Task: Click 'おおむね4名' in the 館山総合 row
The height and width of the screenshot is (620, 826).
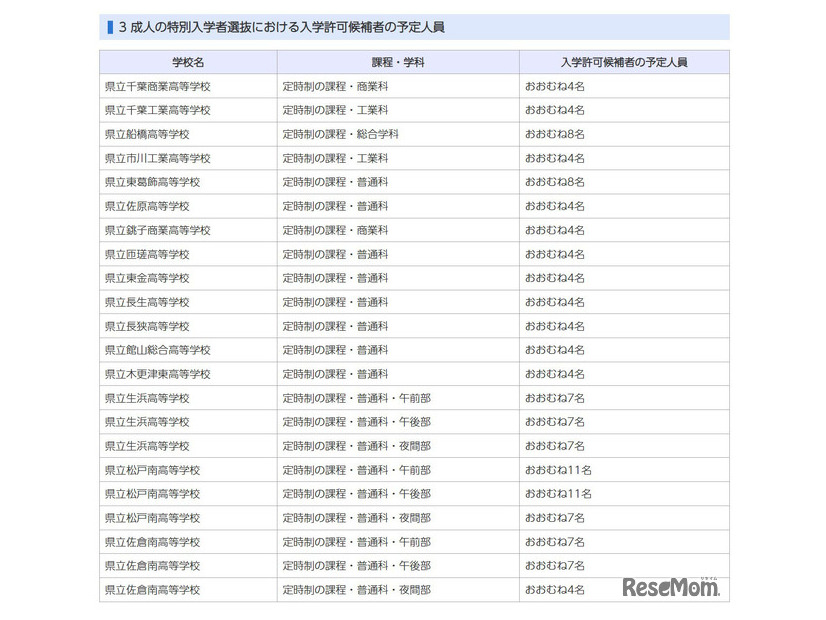Action: 555,350
